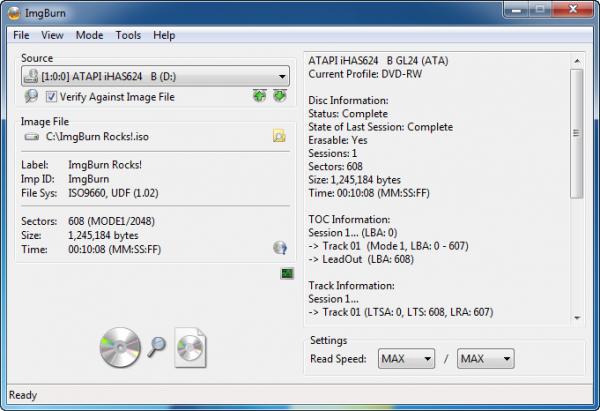Click the green down-arrow tray icon
The width and height of the screenshot is (600, 411).
click(x=280, y=96)
